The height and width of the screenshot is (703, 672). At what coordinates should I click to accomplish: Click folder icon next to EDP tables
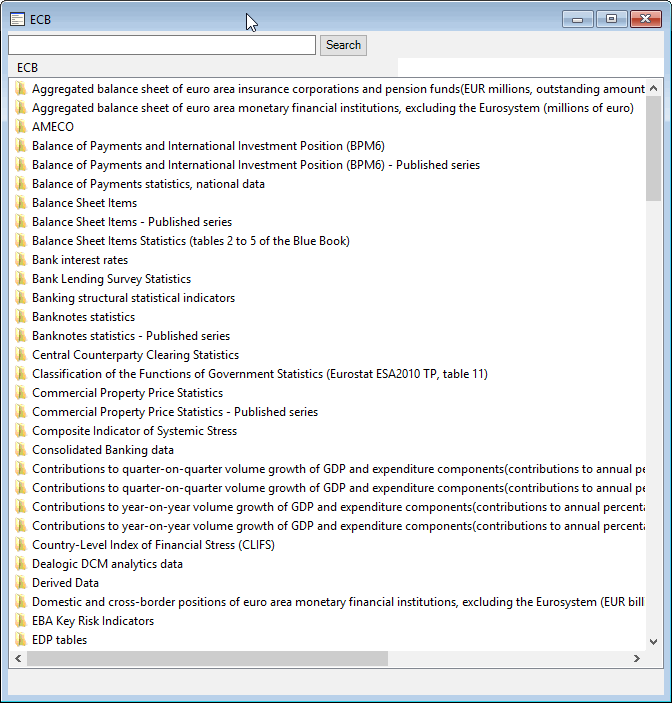tap(21, 640)
